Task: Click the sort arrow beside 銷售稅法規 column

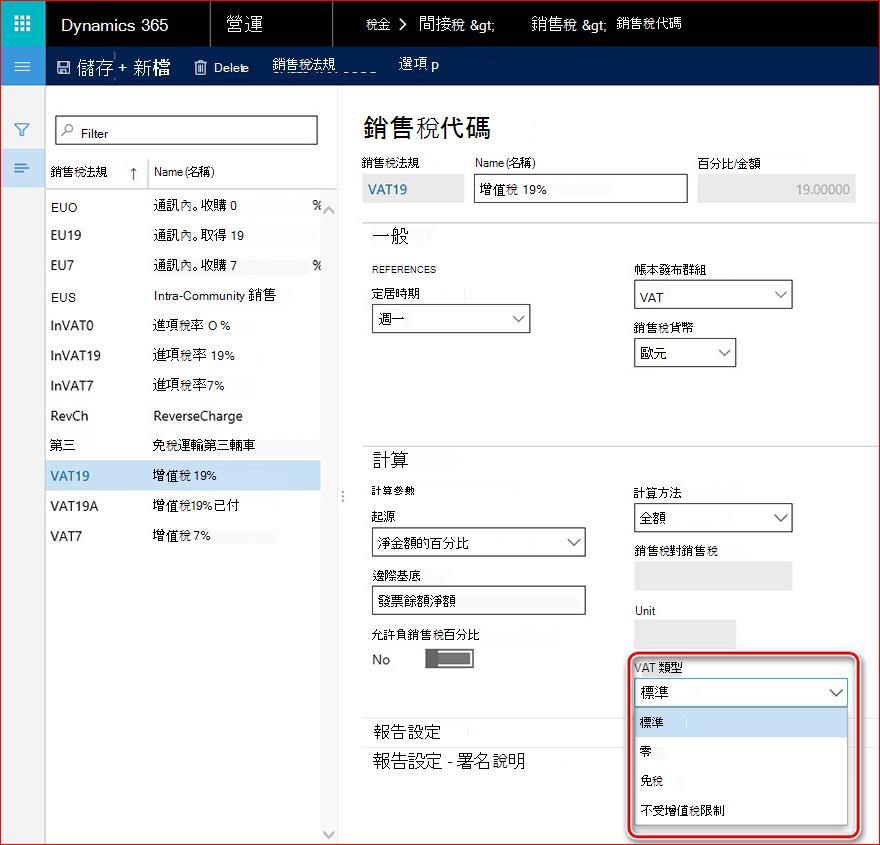Action: click(133, 173)
